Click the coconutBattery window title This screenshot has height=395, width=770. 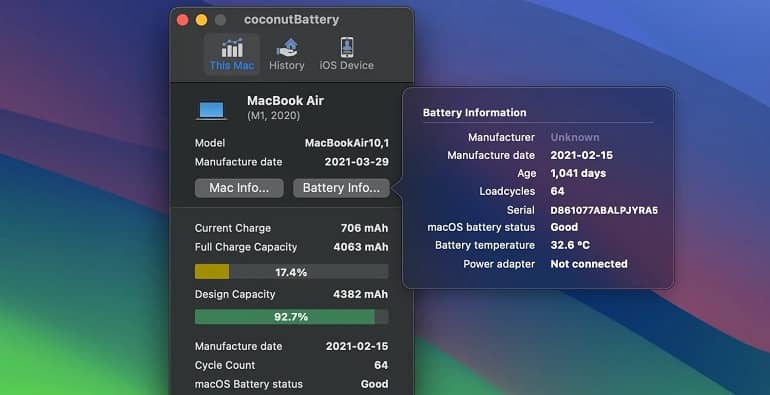292,20
